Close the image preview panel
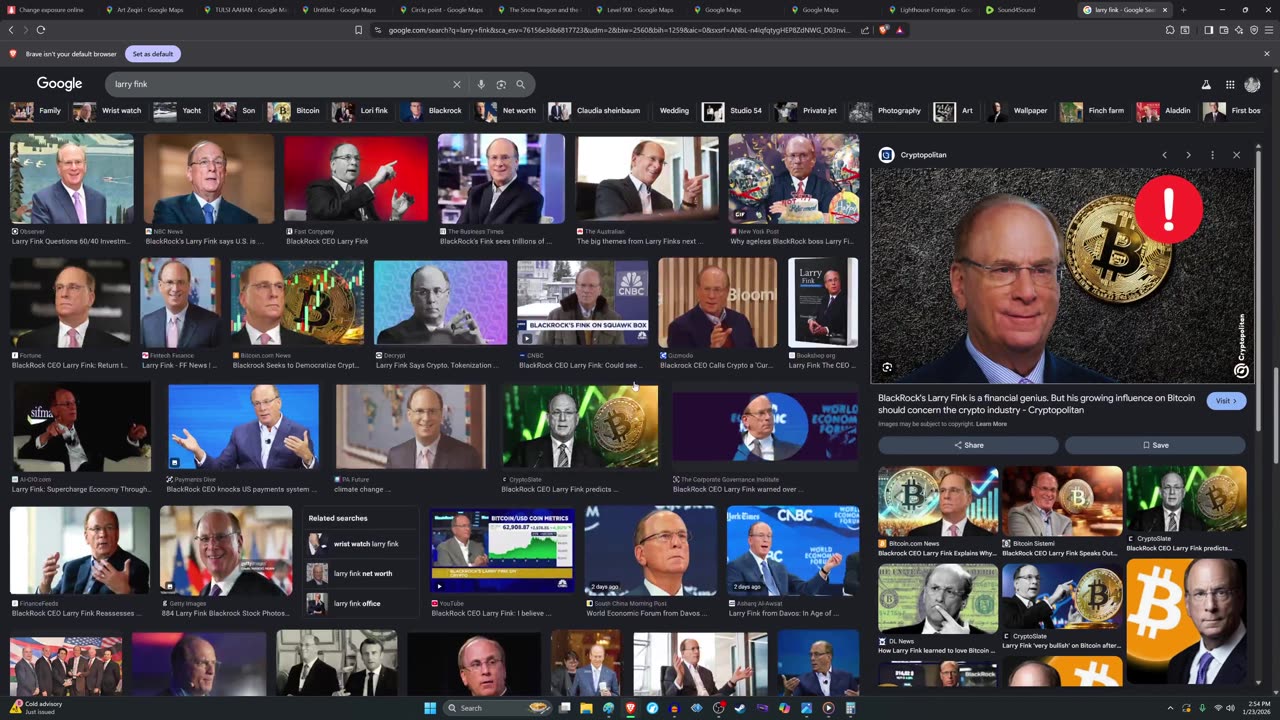Image resolution: width=1280 pixels, height=720 pixels. [x=1236, y=155]
